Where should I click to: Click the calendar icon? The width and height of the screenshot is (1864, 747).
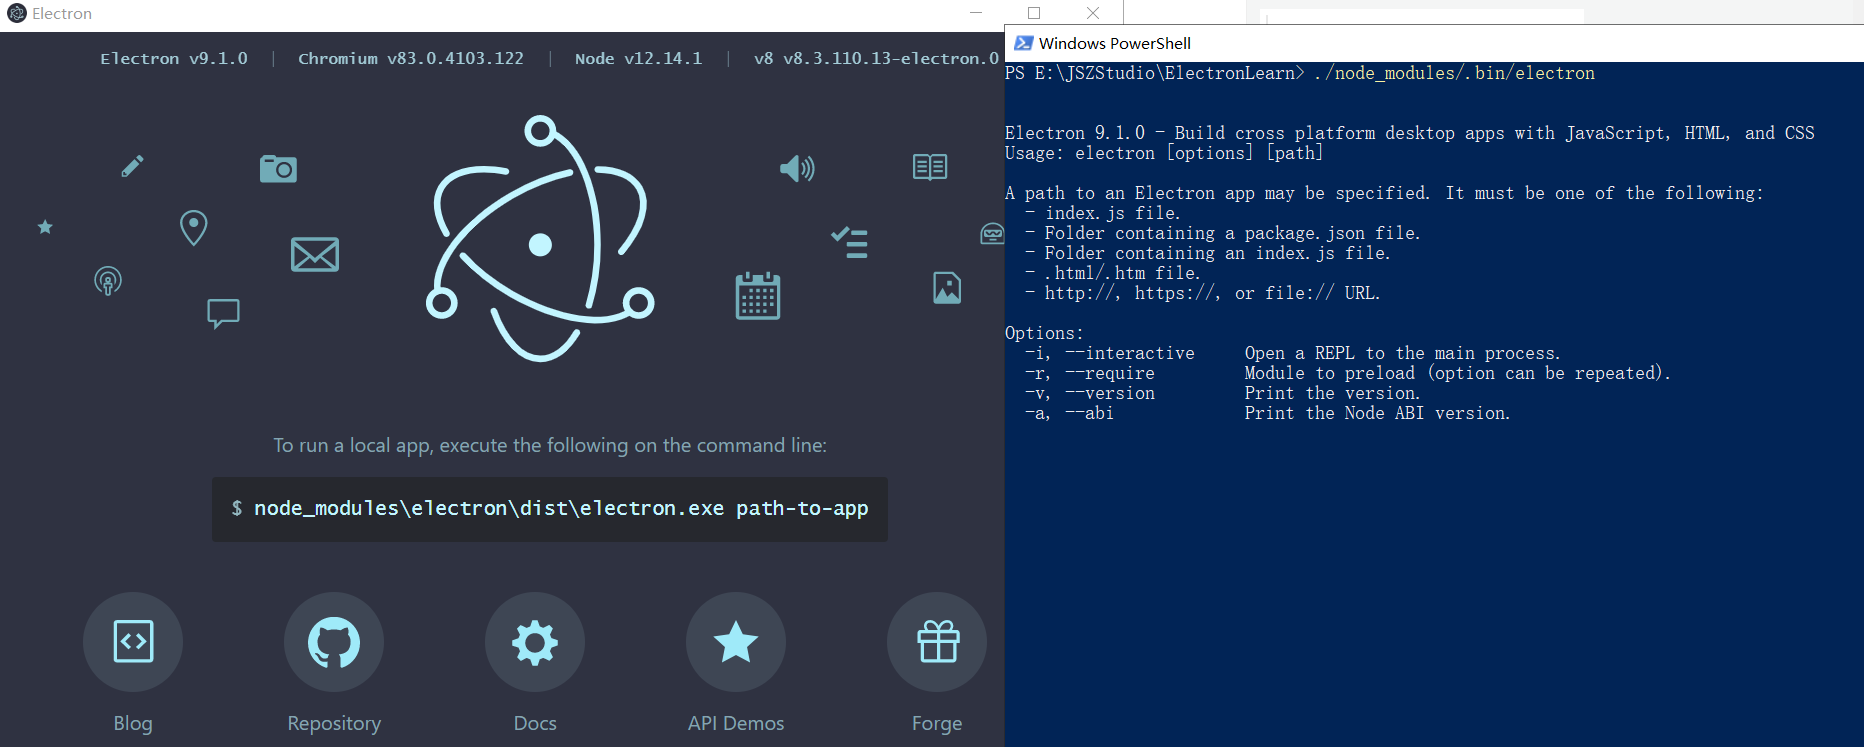(x=758, y=296)
